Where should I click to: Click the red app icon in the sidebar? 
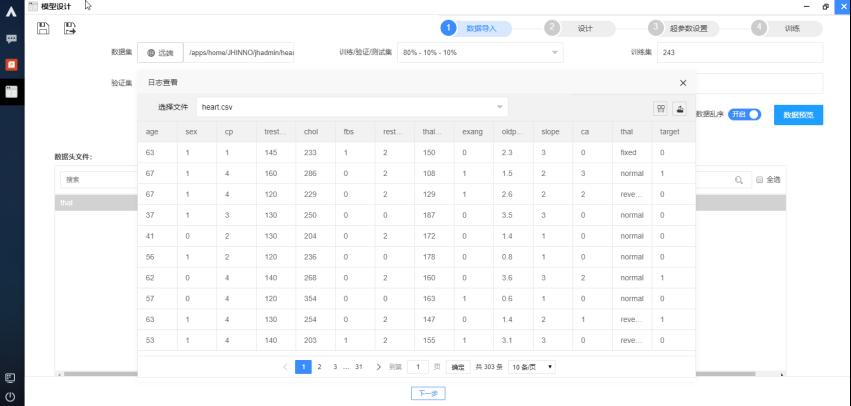tap(11, 64)
